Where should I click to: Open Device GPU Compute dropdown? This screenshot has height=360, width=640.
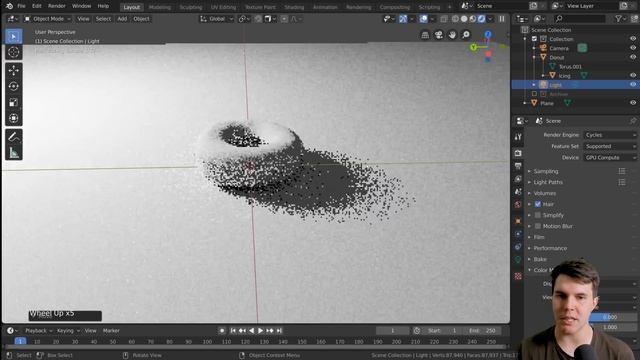[610, 158]
